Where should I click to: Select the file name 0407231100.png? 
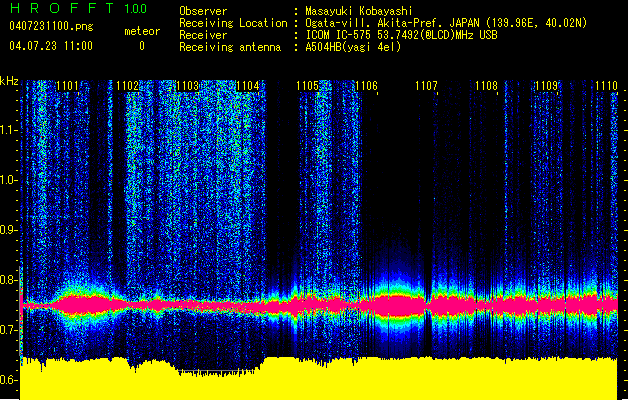pyautogui.click(x=51, y=26)
